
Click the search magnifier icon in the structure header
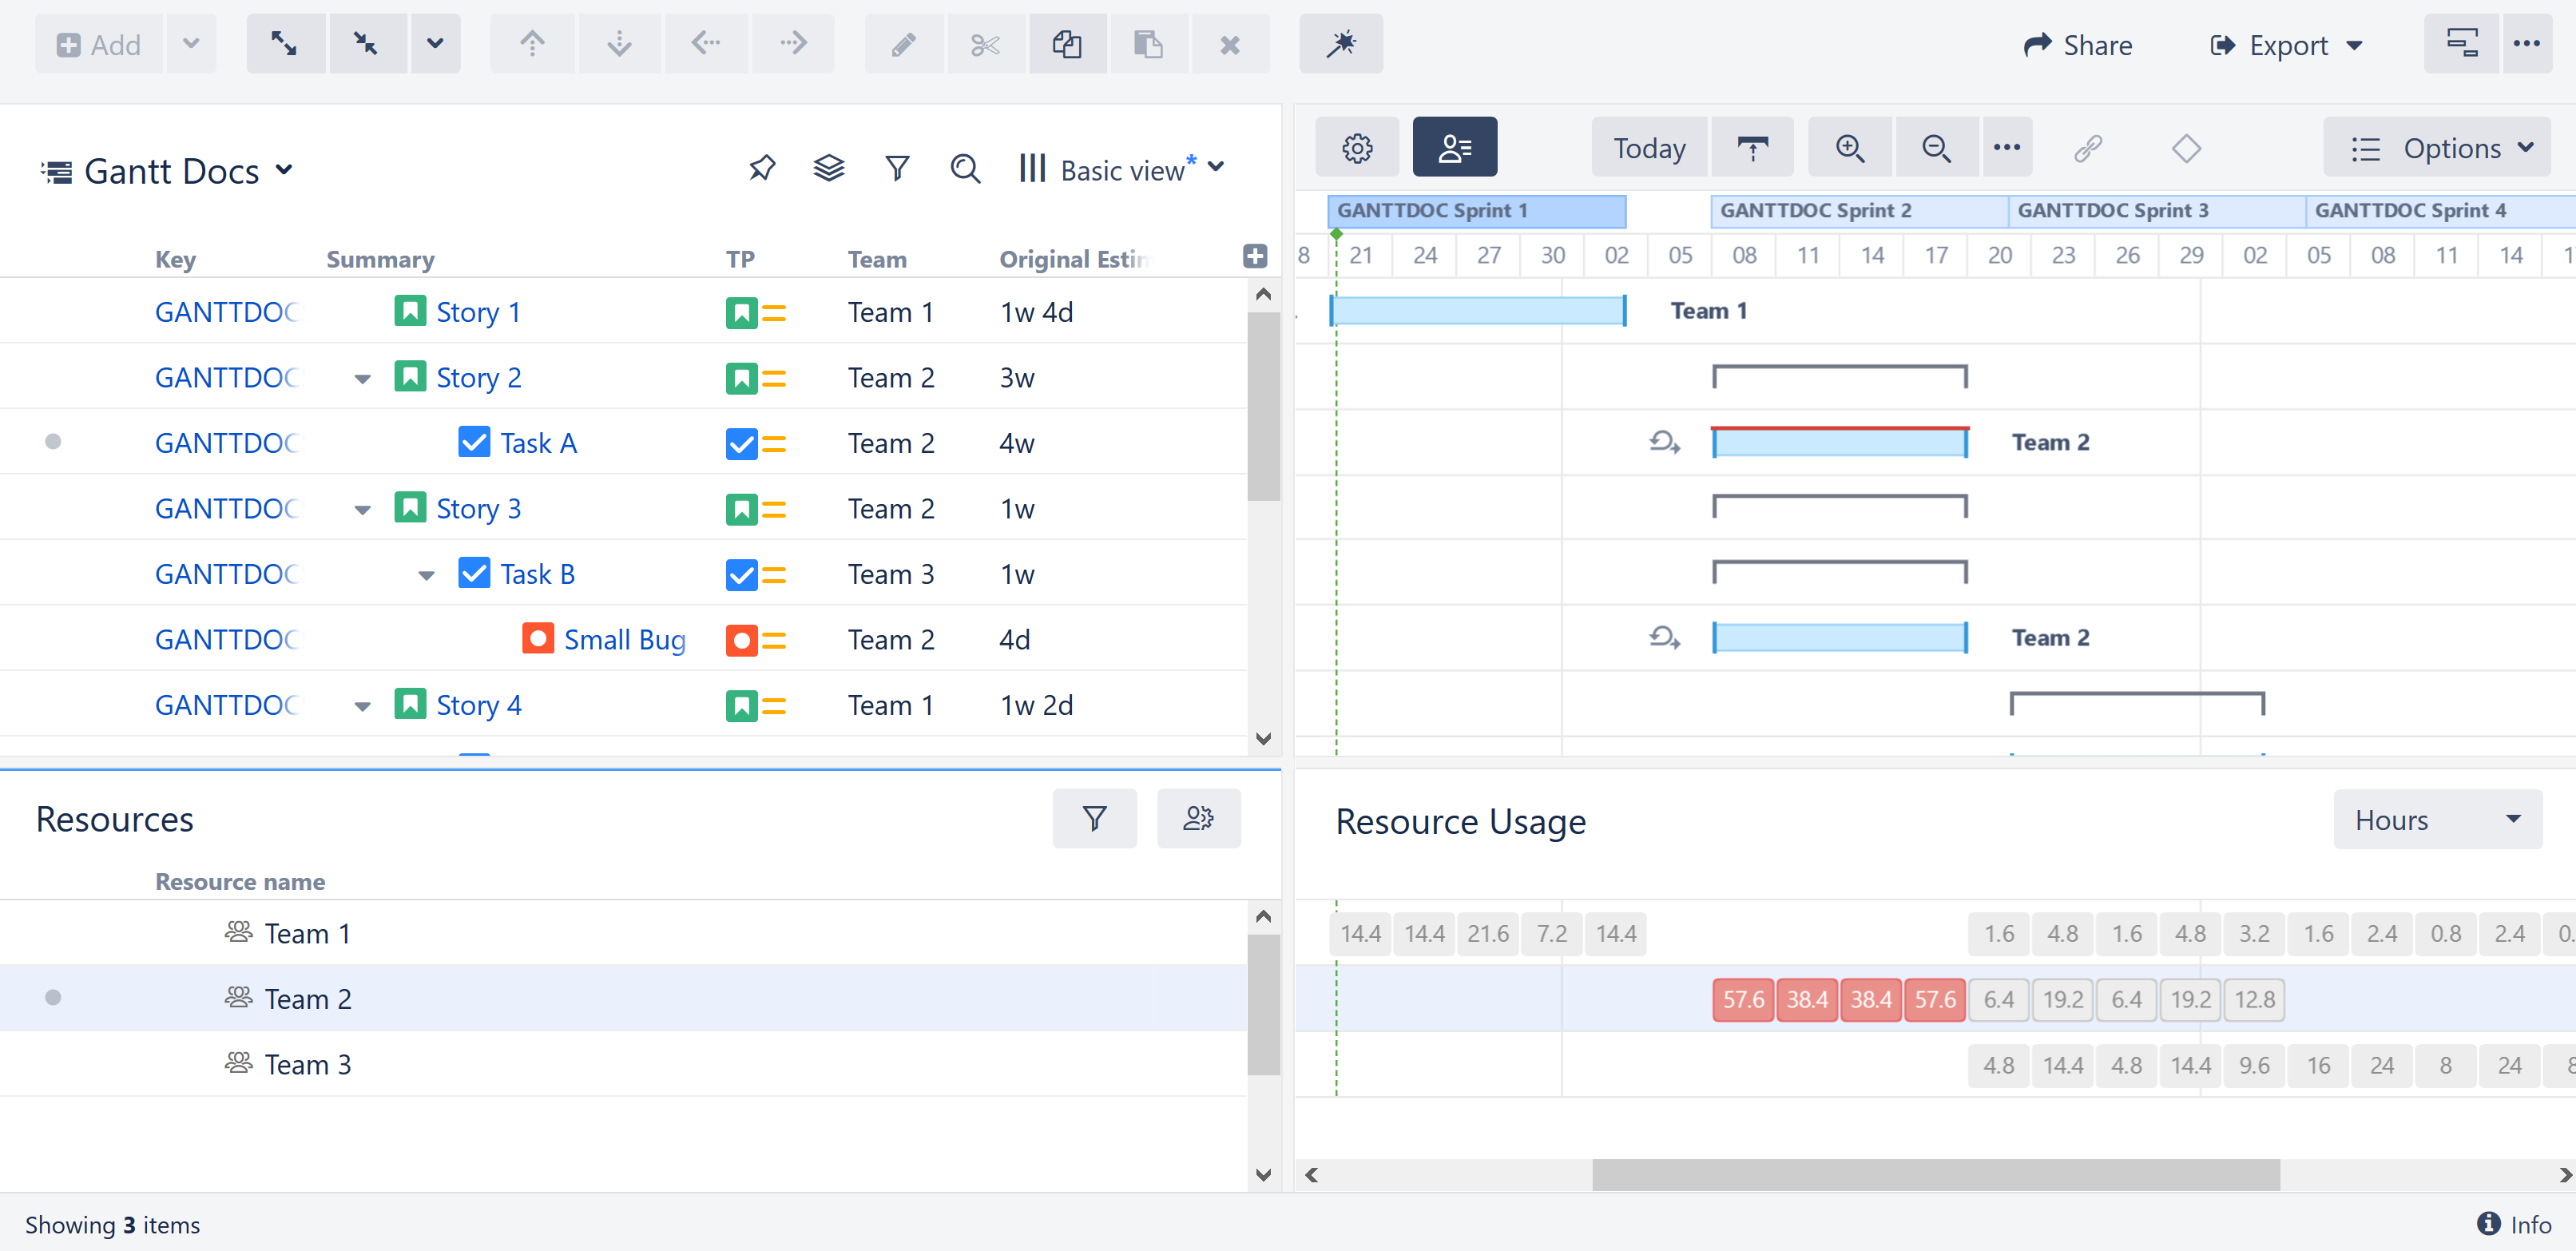click(x=964, y=168)
